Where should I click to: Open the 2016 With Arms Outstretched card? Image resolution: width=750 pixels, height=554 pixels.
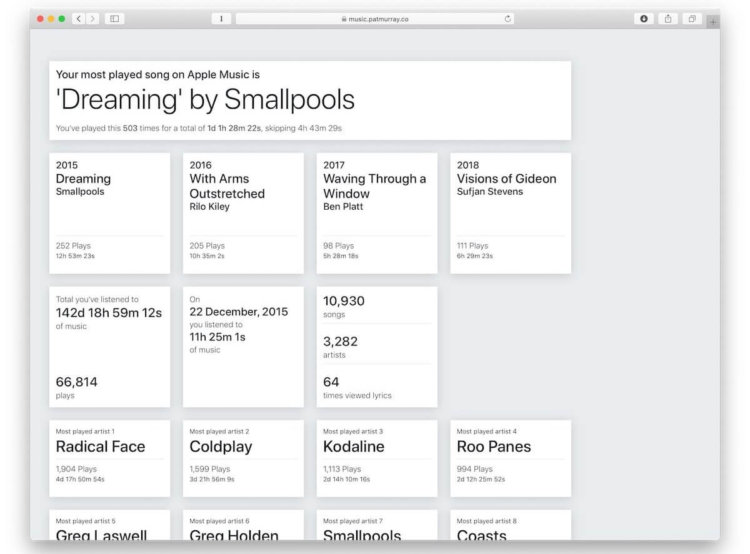coord(243,213)
